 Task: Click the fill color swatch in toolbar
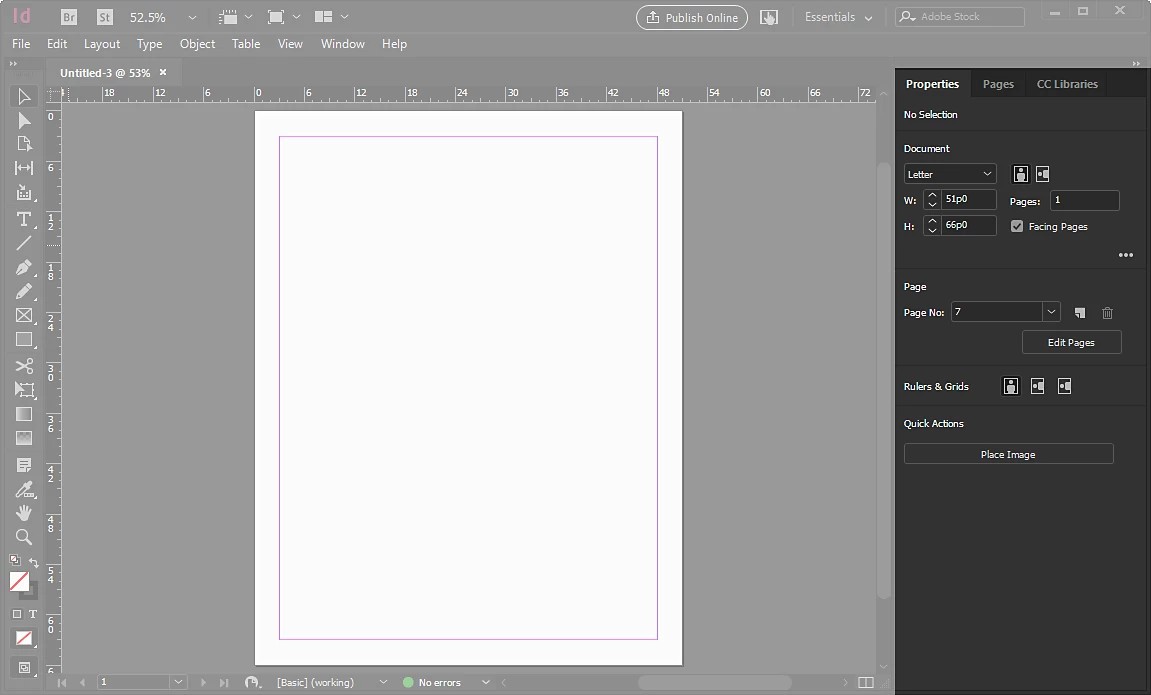point(20,582)
